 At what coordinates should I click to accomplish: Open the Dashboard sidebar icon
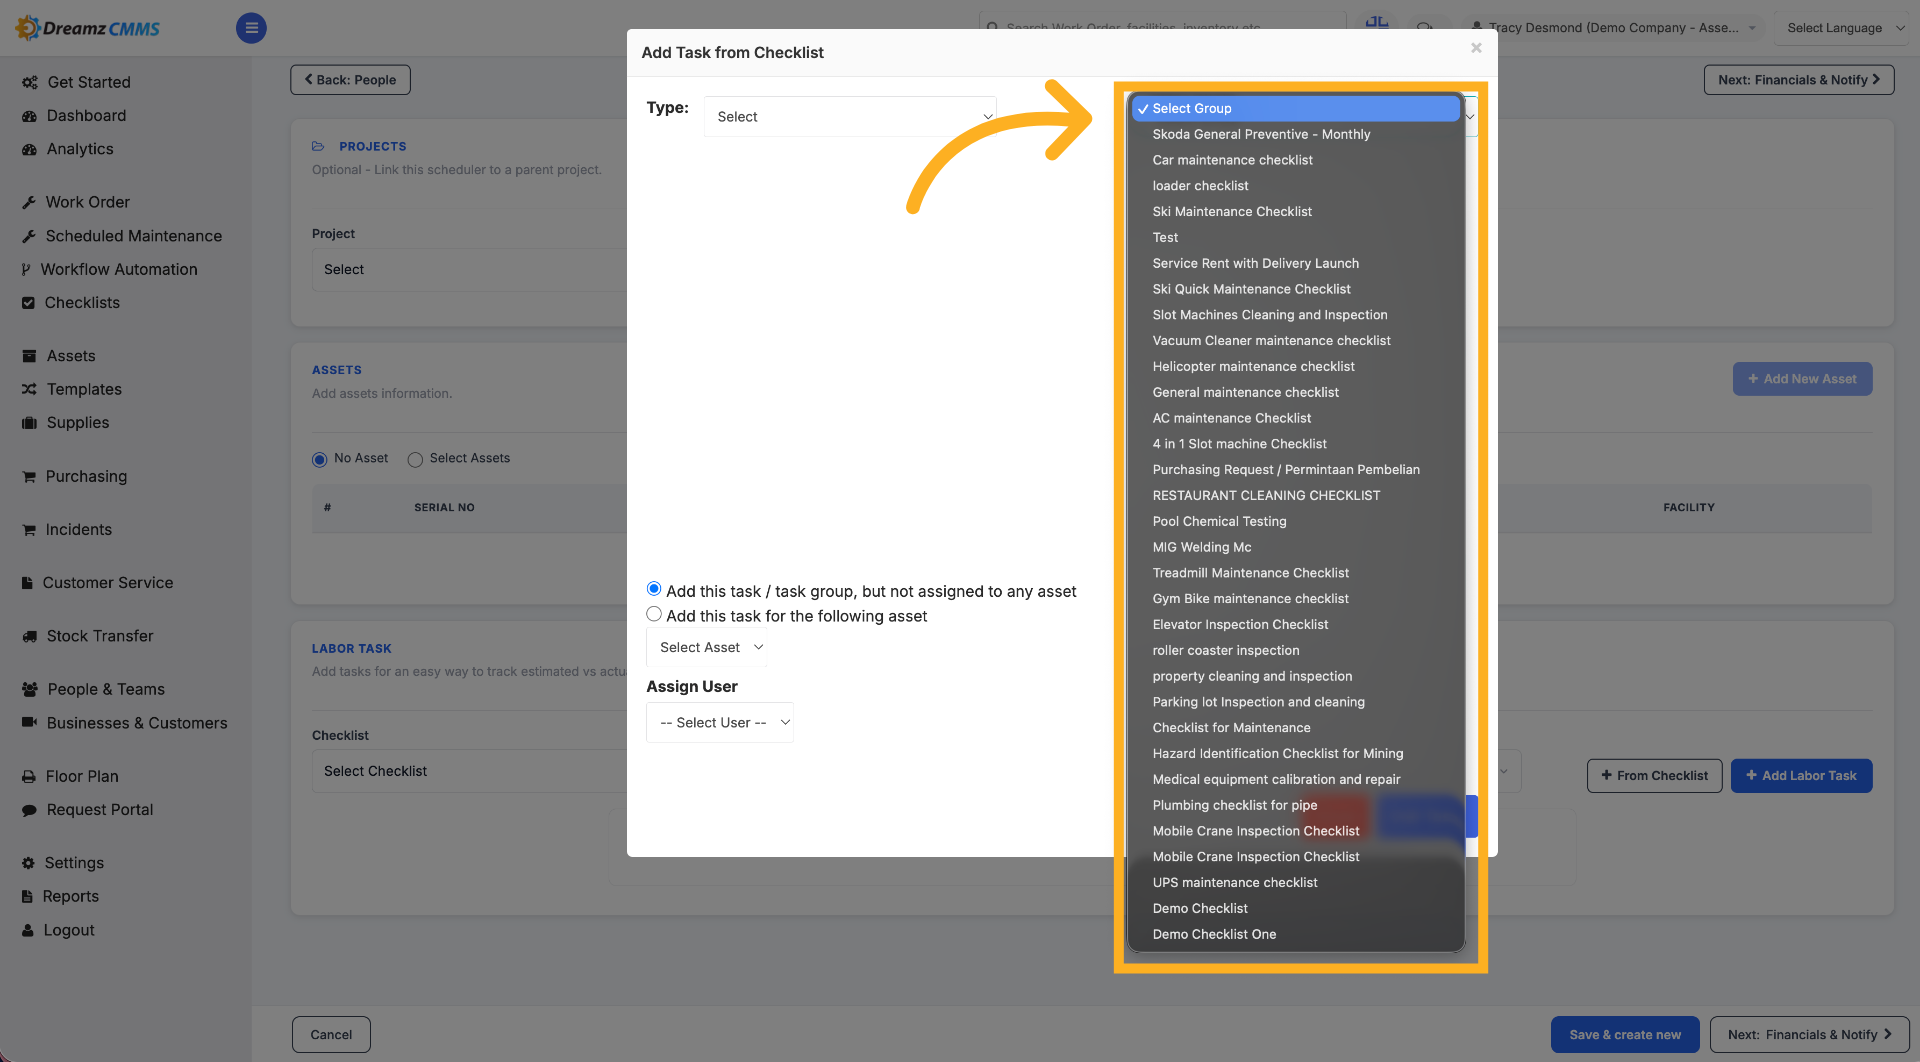(x=29, y=116)
